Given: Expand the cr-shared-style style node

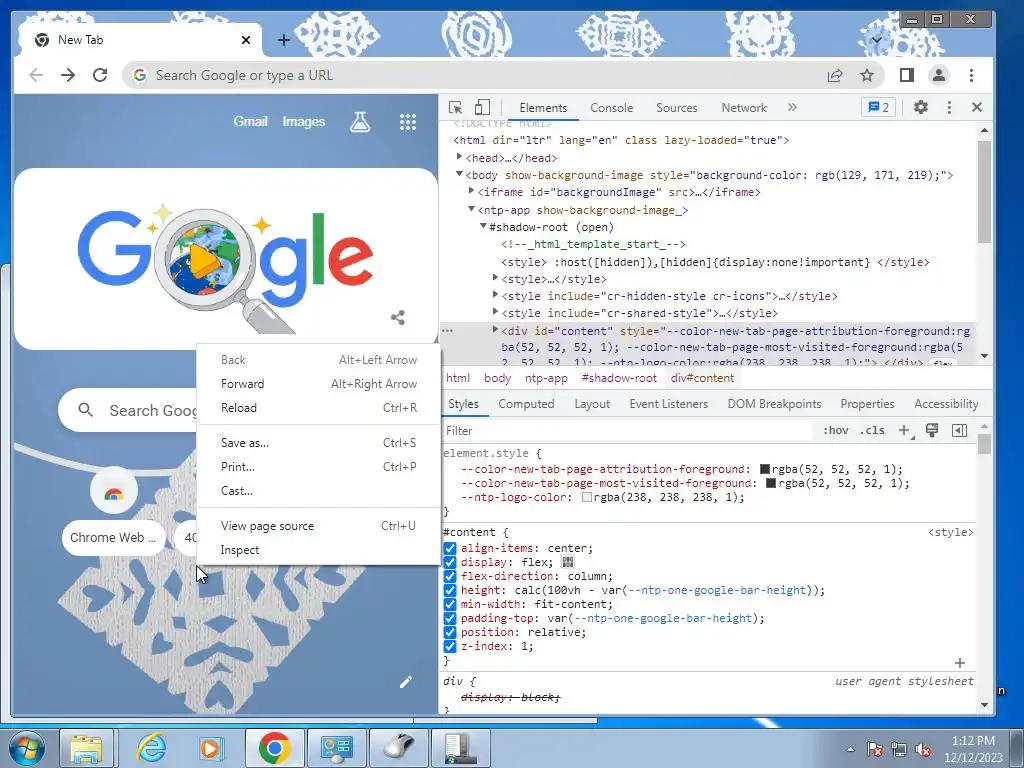Looking at the screenshot, I should pyautogui.click(x=496, y=312).
